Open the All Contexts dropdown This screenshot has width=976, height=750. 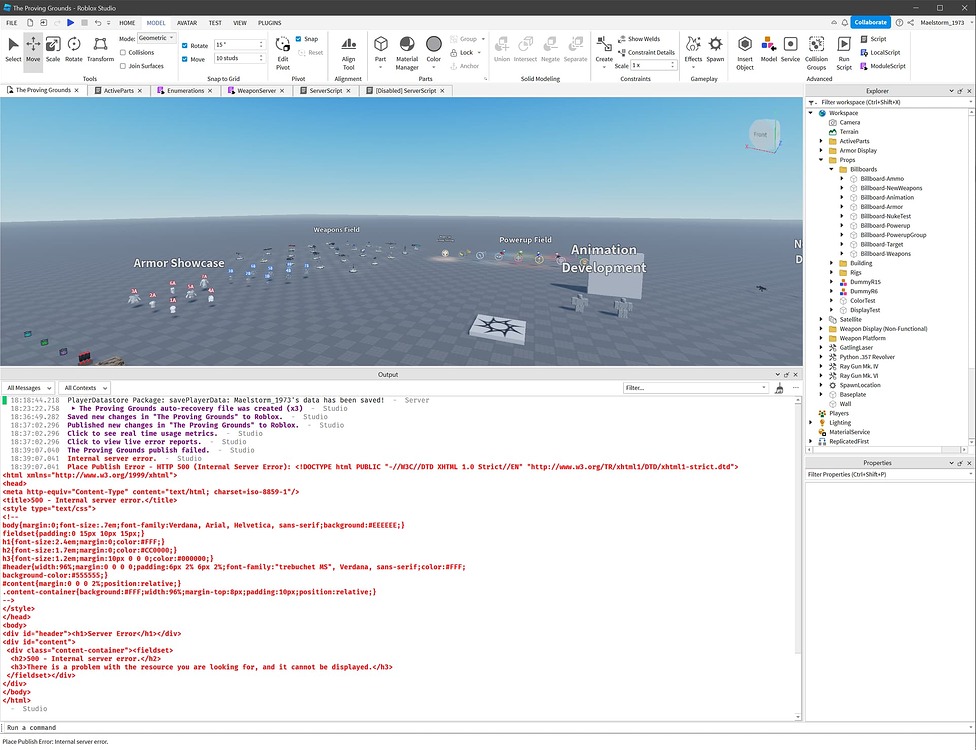point(85,388)
